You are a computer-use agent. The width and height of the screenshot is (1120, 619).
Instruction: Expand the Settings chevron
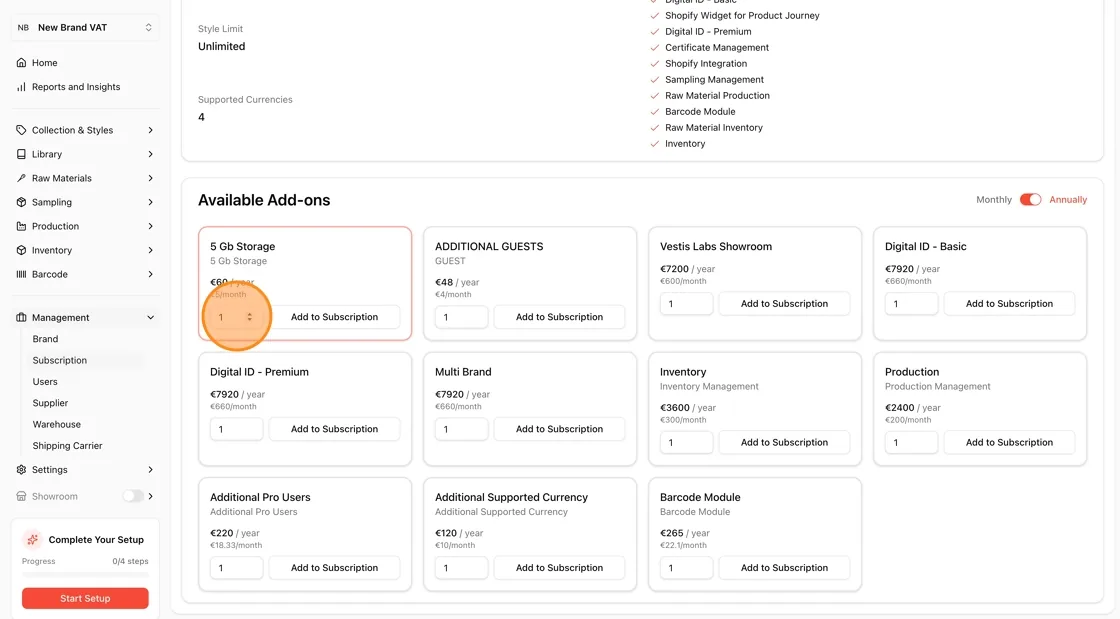coord(151,470)
